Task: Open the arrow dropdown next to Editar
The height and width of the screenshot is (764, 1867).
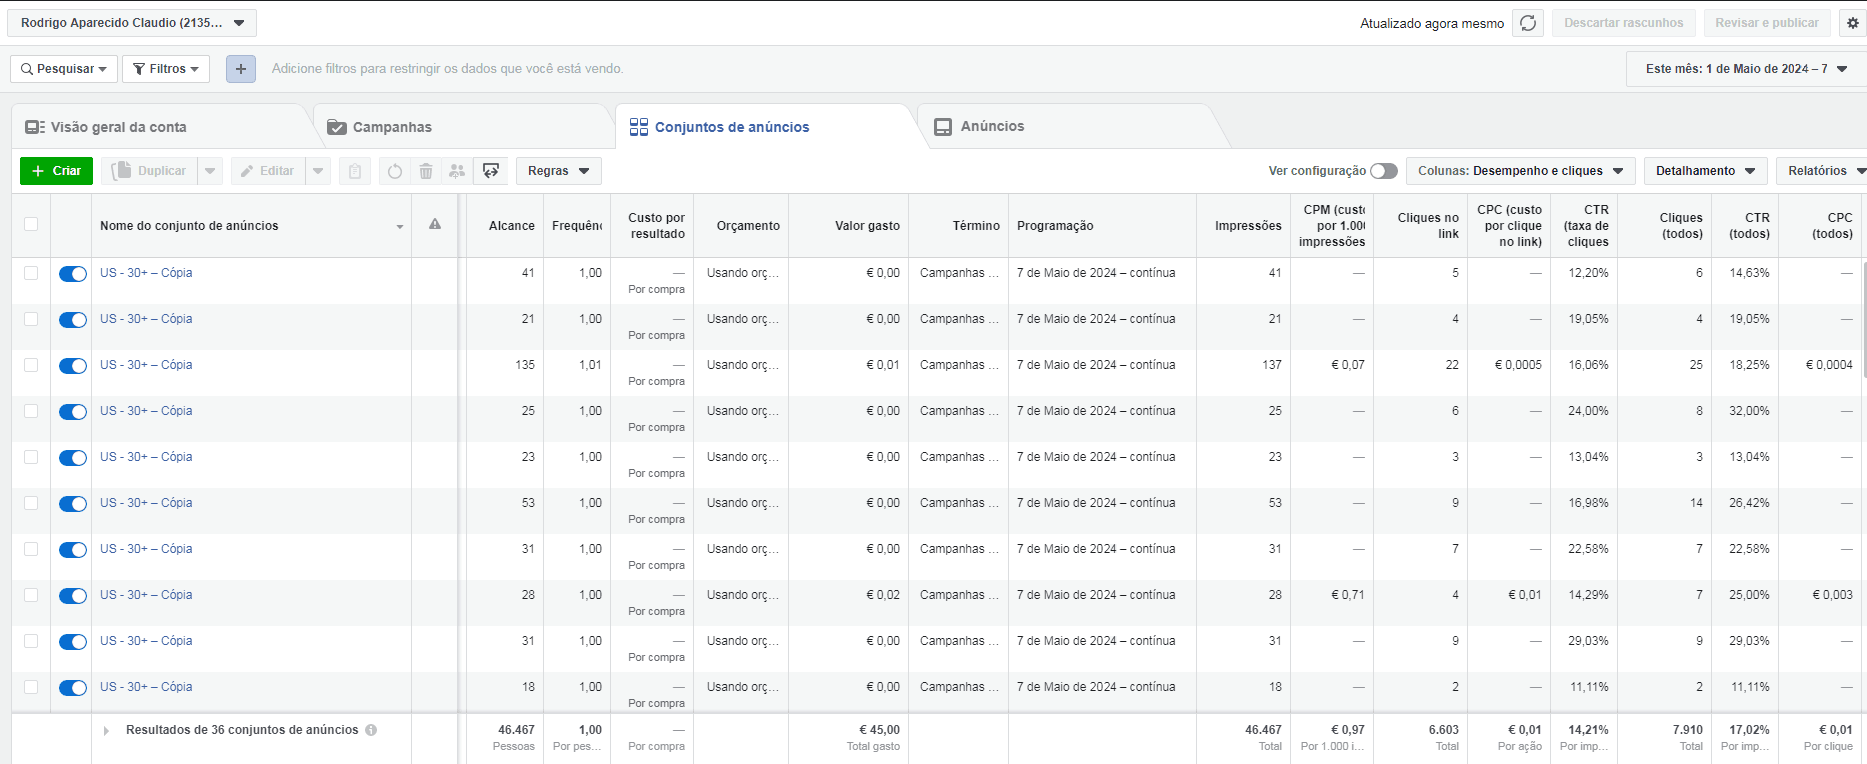Action: click(x=318, y=171)
